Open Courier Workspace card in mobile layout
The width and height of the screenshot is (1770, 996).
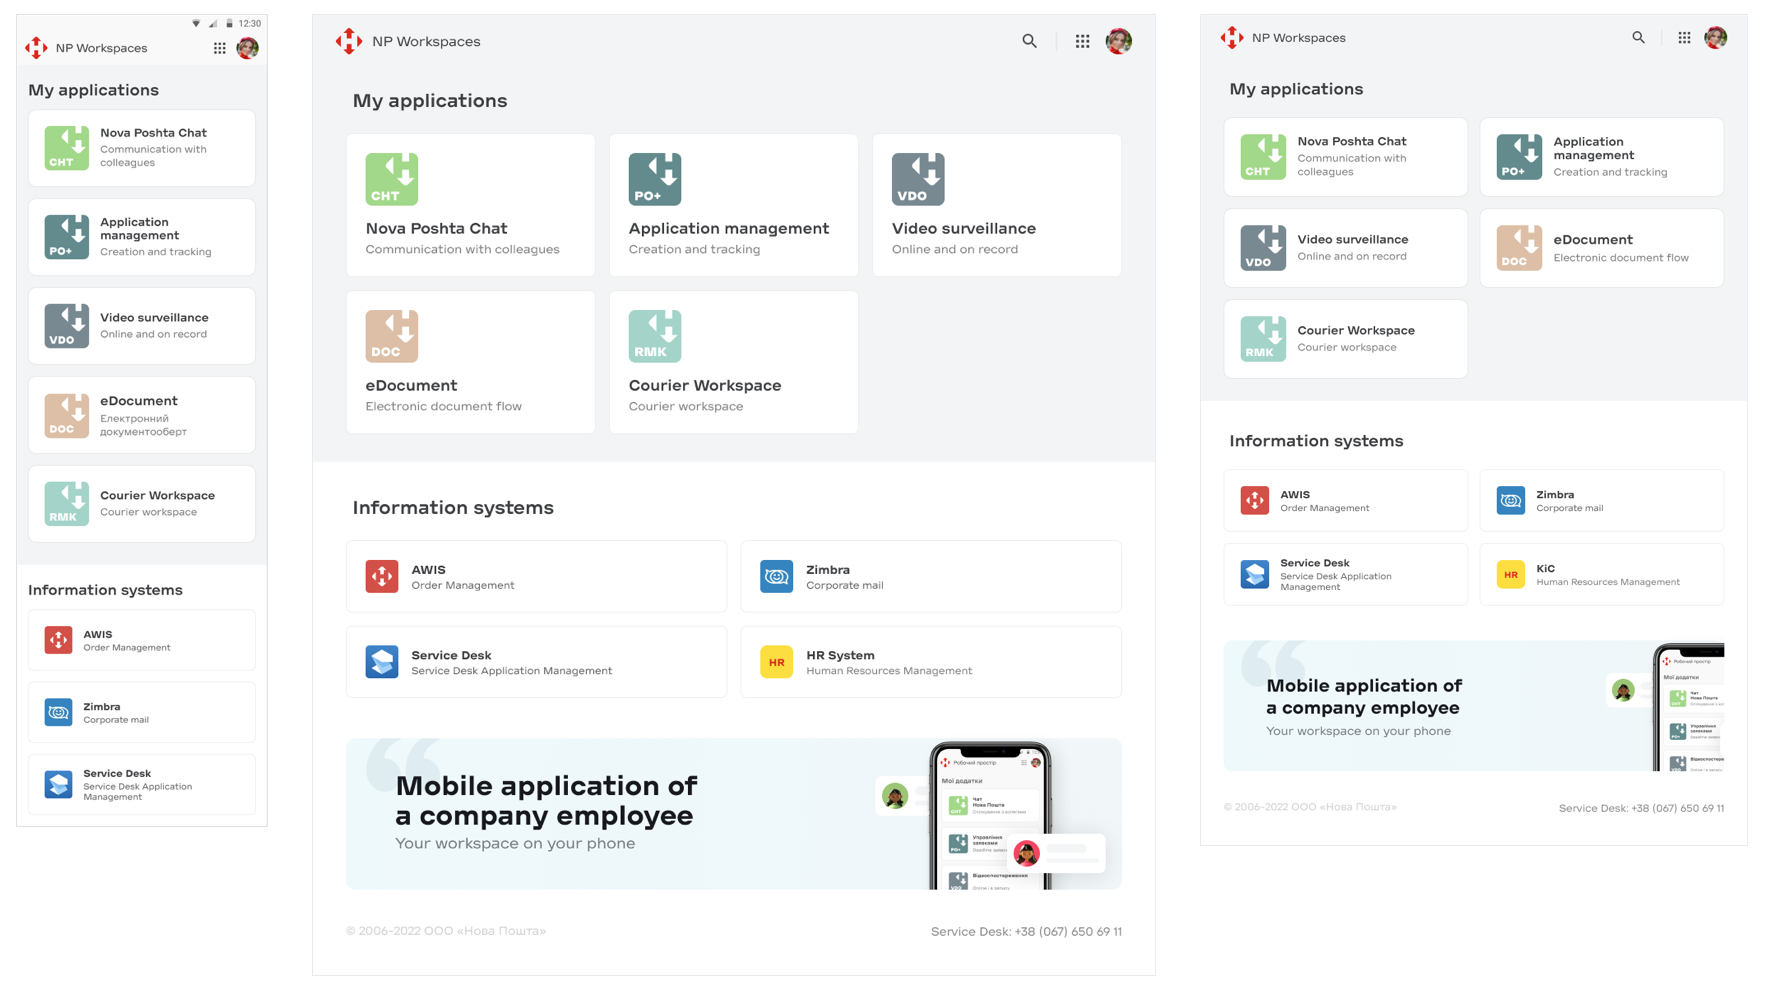142,504
